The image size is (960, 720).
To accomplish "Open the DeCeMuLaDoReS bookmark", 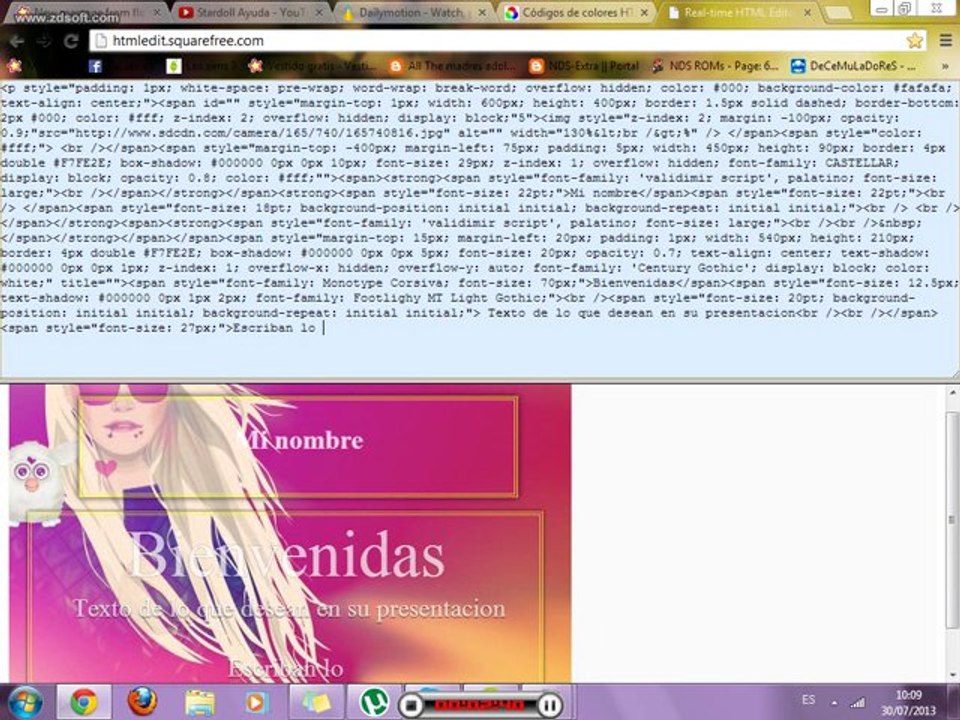I will [x=853, y=66].
